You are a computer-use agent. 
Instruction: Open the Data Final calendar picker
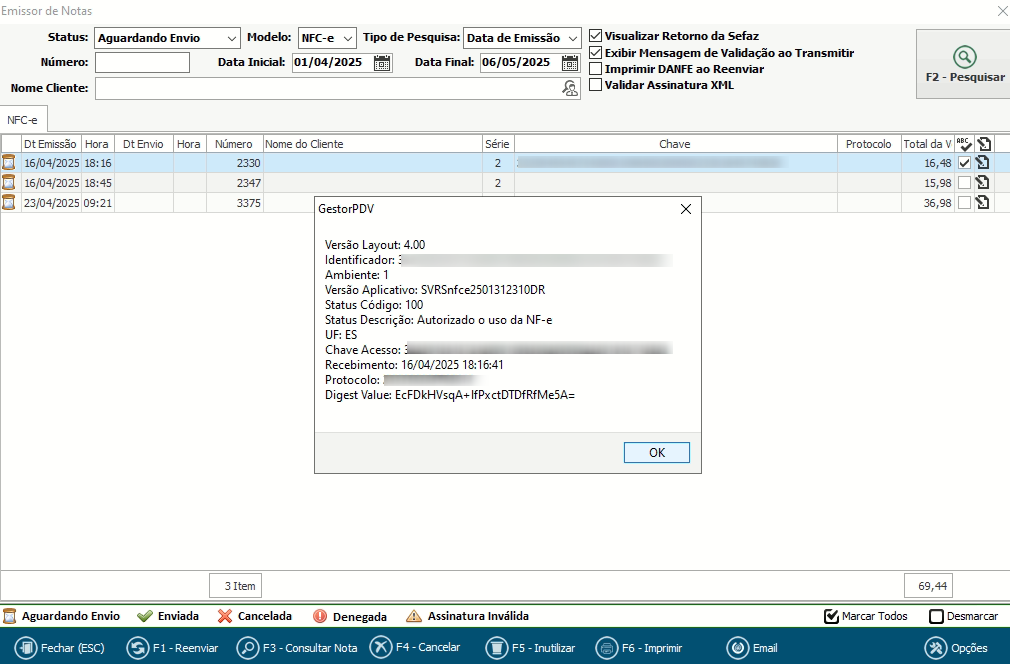pyautogui.click(x=570, y=63)
